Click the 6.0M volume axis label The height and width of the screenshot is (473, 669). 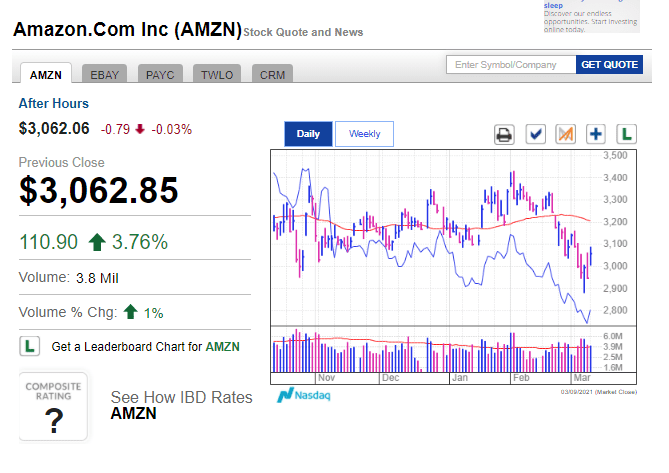pos(613,336)
